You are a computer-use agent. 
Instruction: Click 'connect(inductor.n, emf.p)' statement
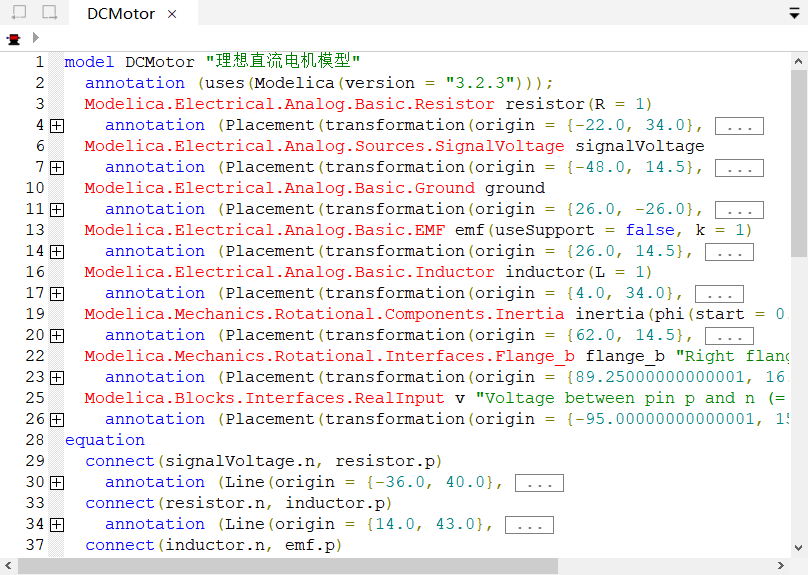click(x=214, y=545)
